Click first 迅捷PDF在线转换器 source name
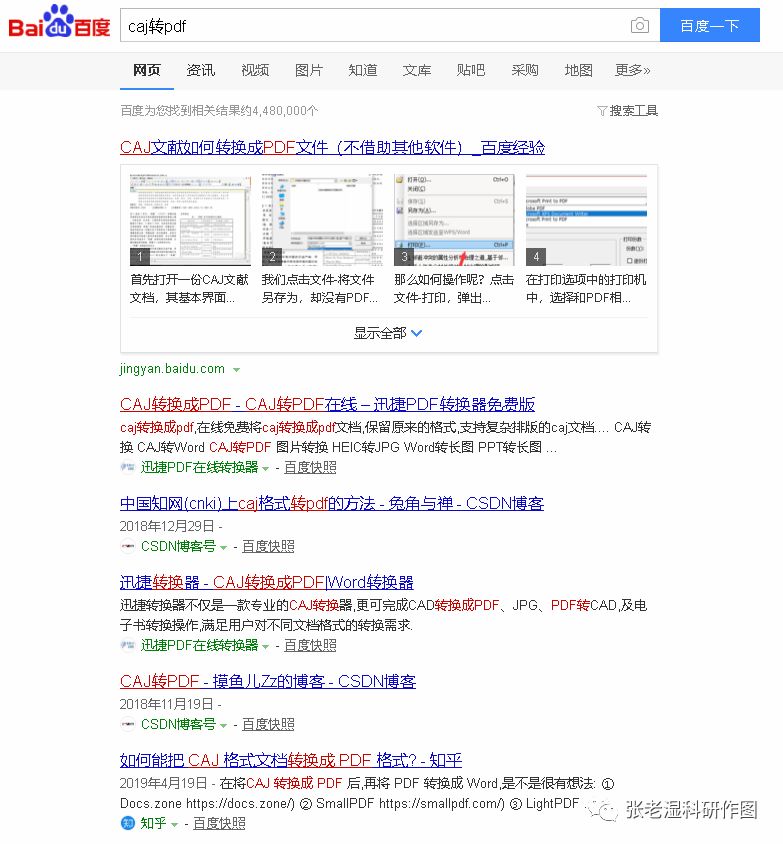The image size is (783, 844). [x=200, y=467]
